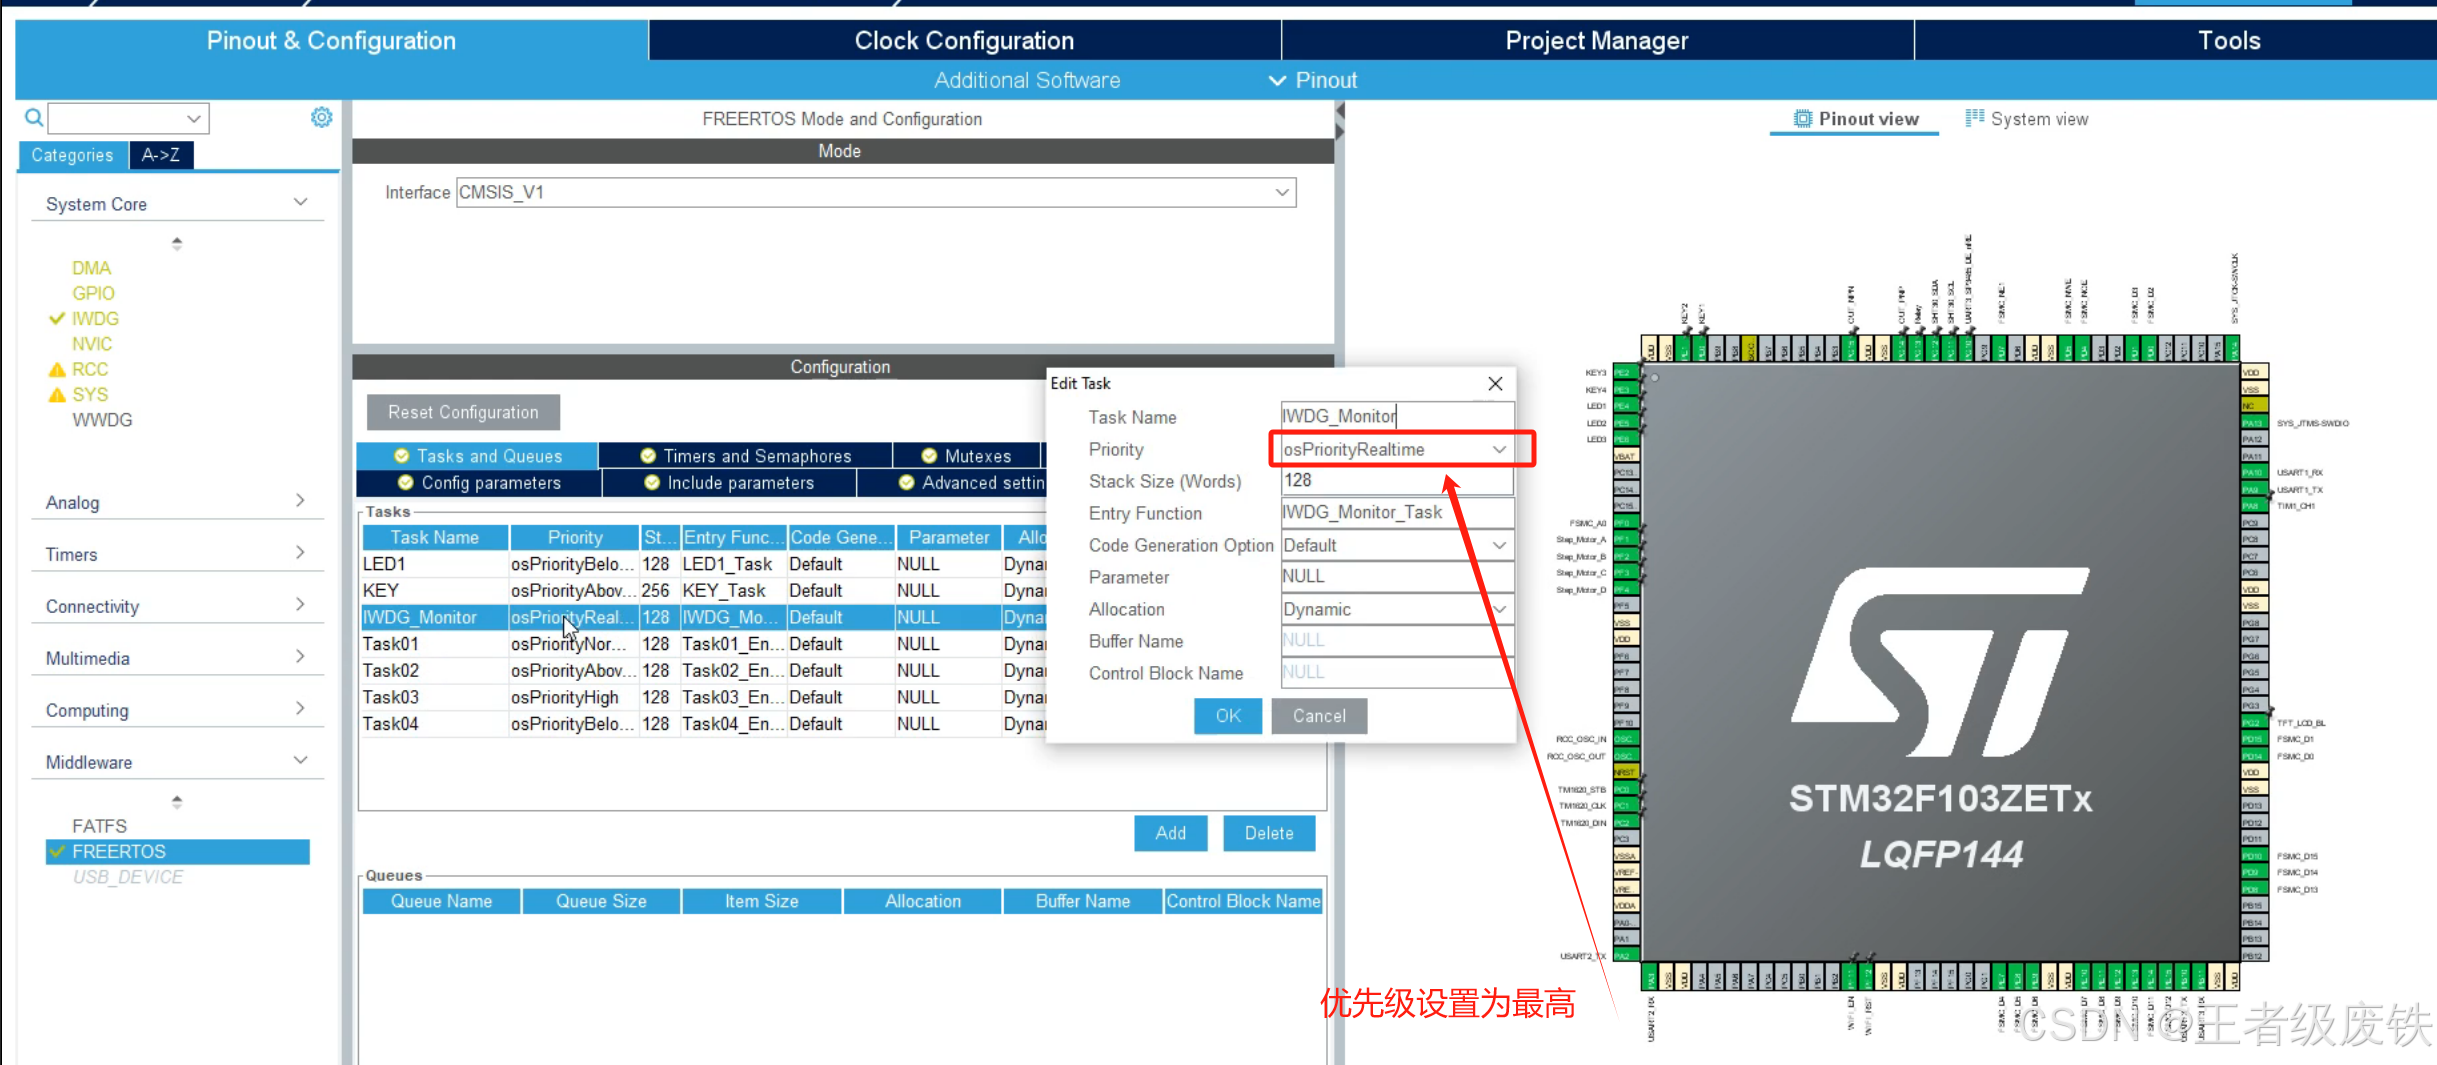2437x1065 pixels.
Task: Switch to A->Z sorting tab
Action: [x=161, y=155]
